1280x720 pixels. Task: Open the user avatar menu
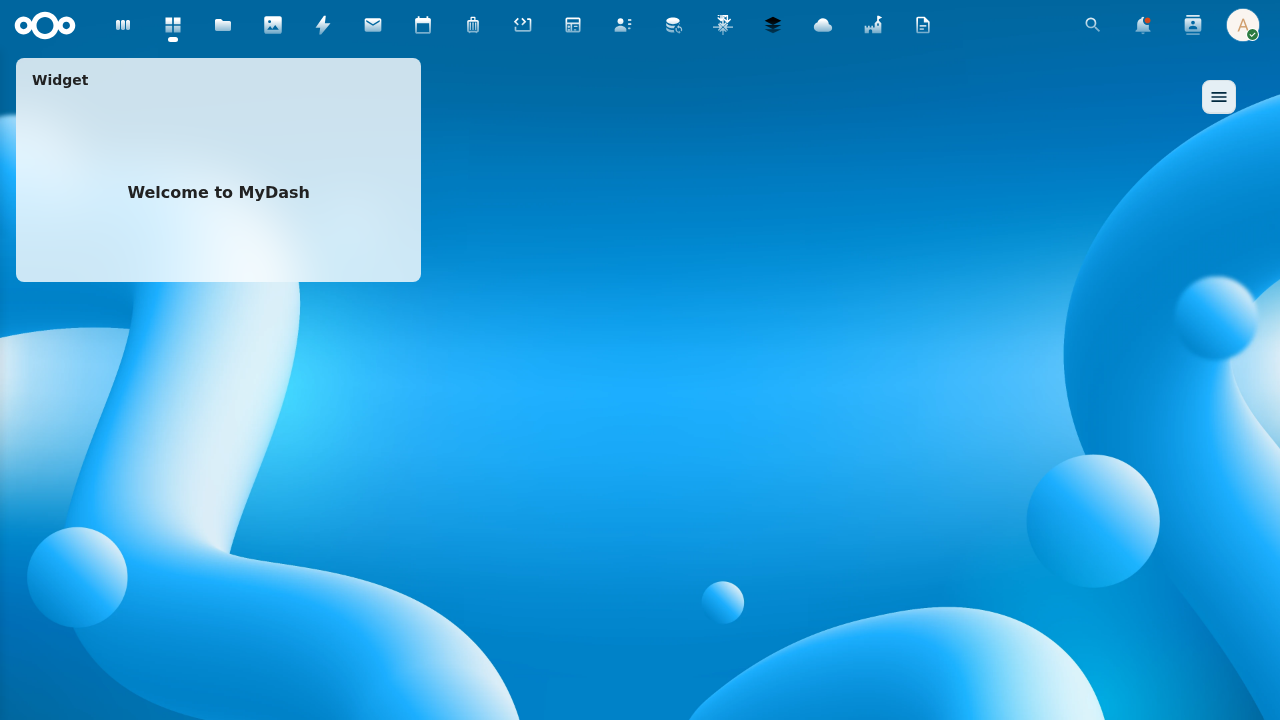click(x=1243, y=25)
